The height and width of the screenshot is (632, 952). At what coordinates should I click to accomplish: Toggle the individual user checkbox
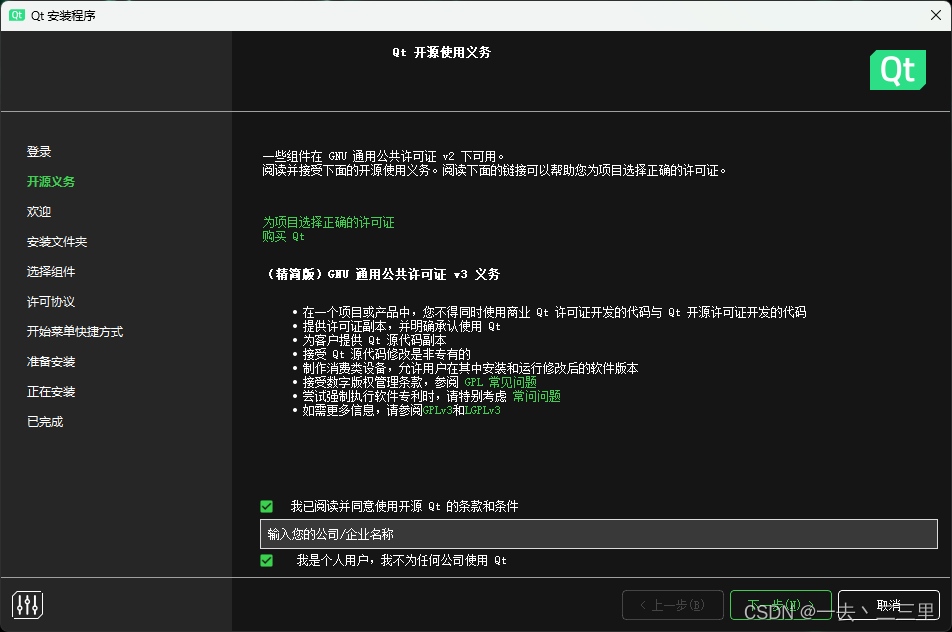267,560
